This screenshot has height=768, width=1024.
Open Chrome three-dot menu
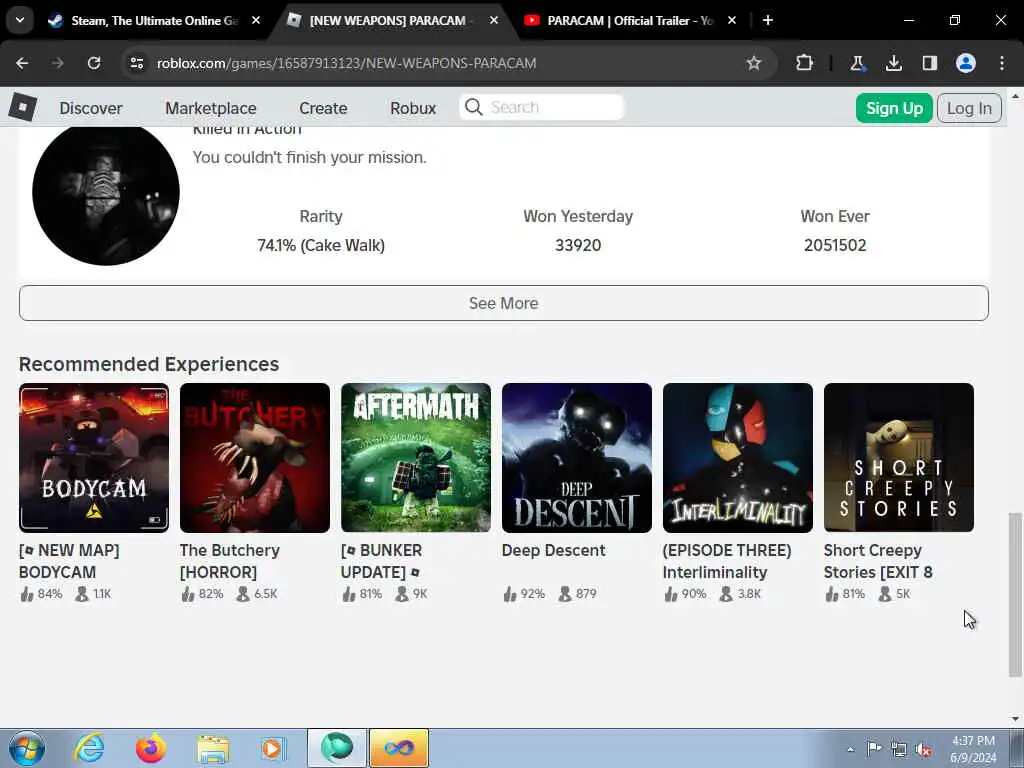1002,63
